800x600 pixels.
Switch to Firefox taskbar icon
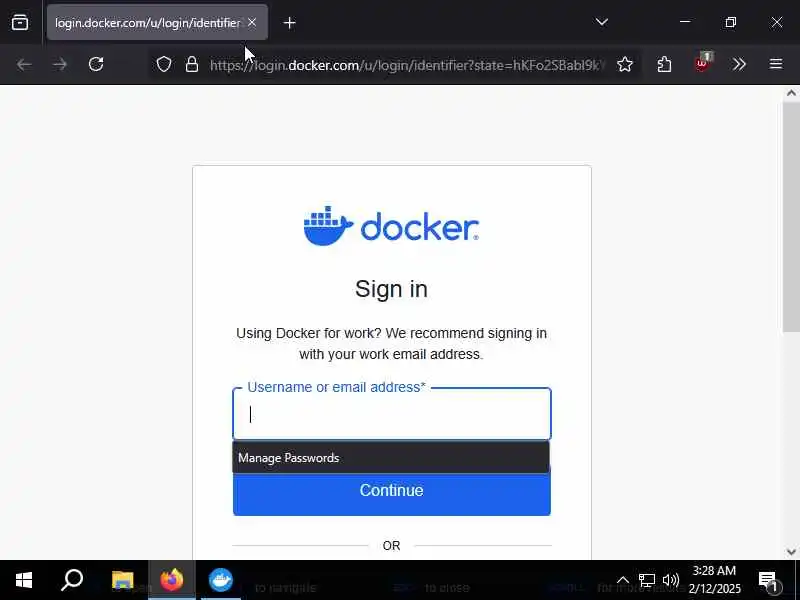[171, 580]
